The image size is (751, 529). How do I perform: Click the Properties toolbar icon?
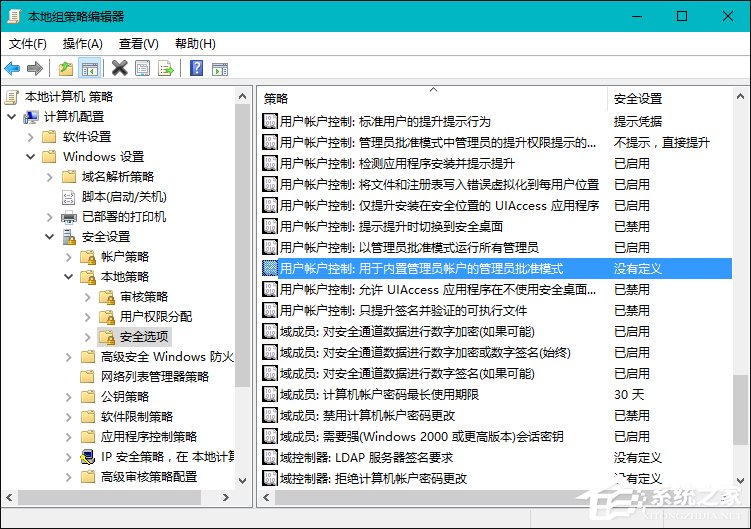click(142, 69)
